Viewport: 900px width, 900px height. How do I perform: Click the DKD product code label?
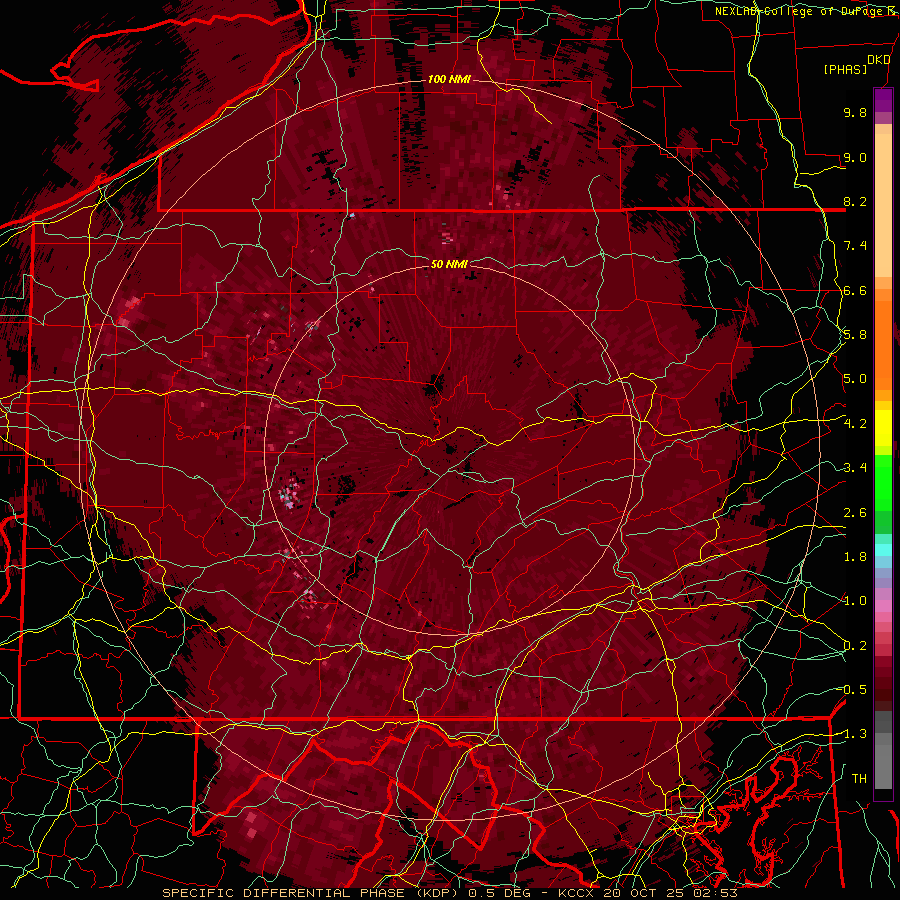coord(878,60)
